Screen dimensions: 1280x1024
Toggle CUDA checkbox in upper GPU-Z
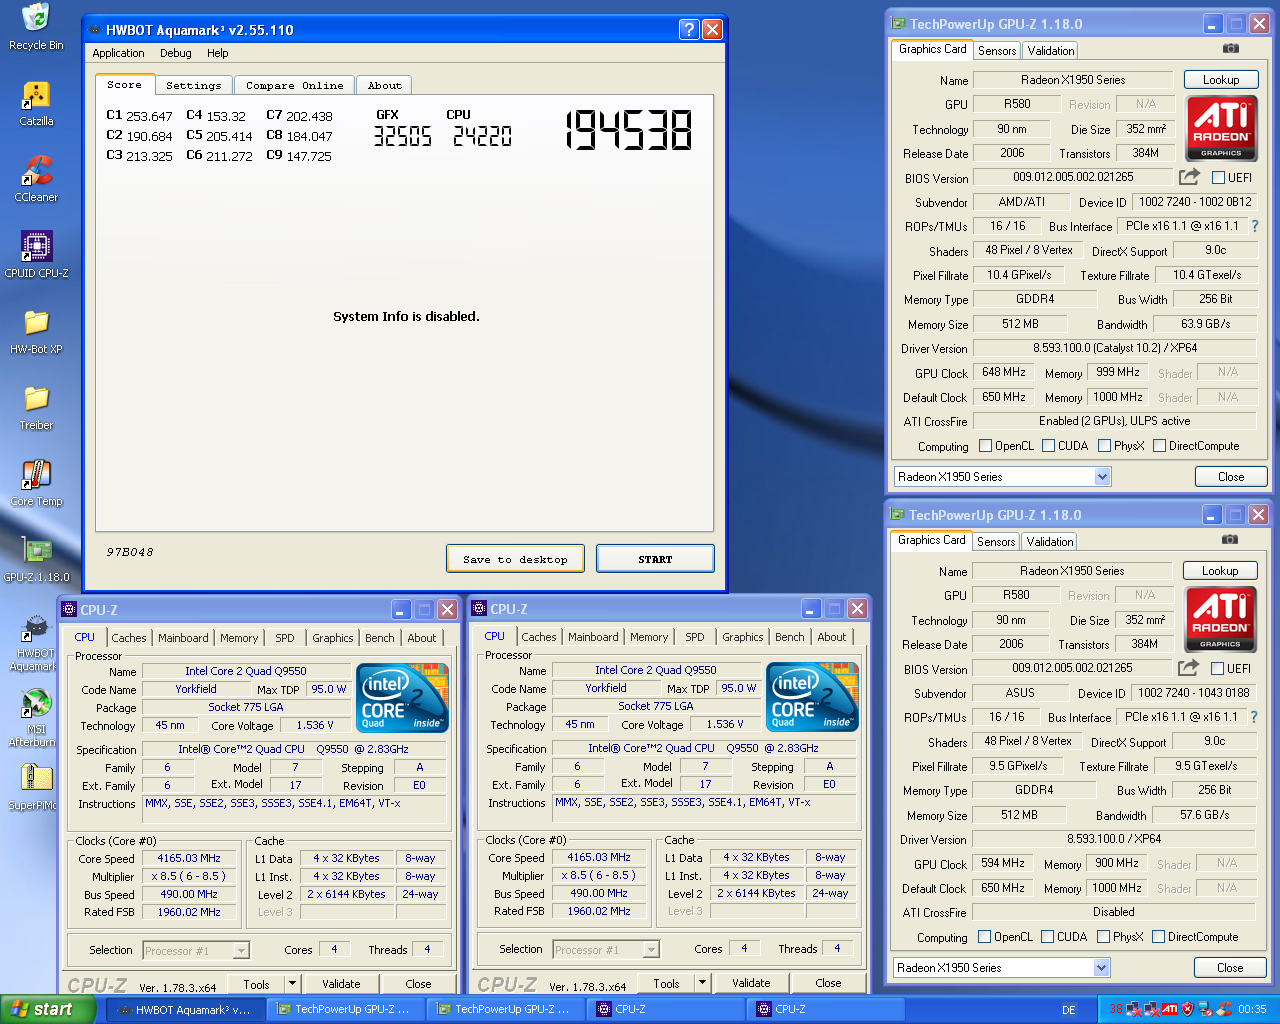coord(1048,446)
